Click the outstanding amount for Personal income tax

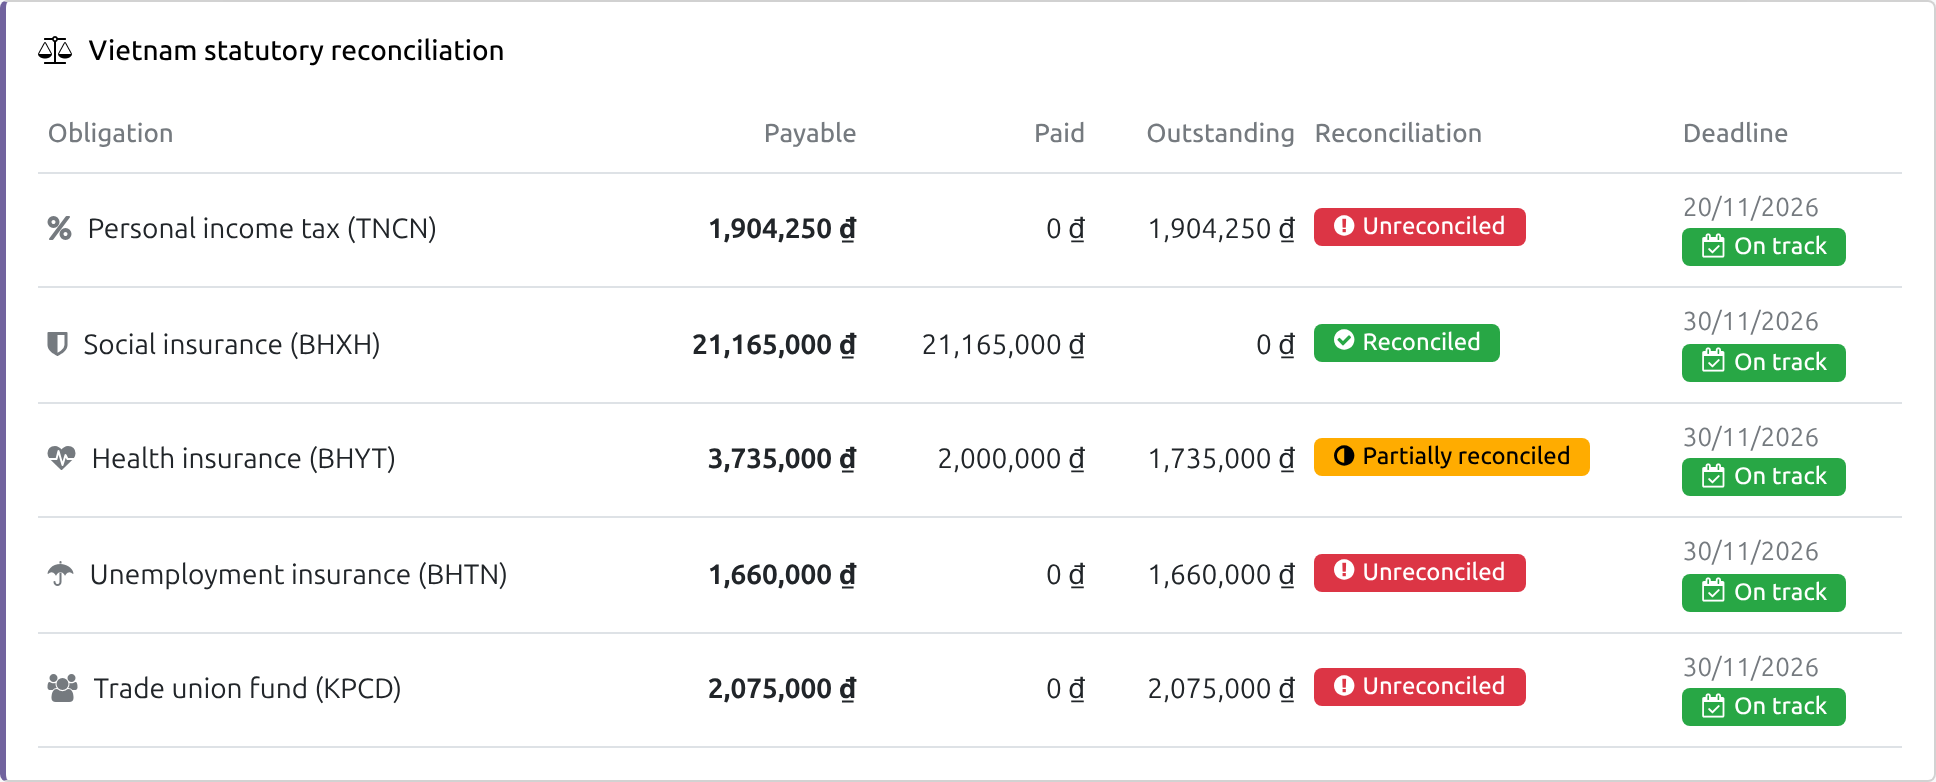pyautogui.click(x=1221, y=229)
